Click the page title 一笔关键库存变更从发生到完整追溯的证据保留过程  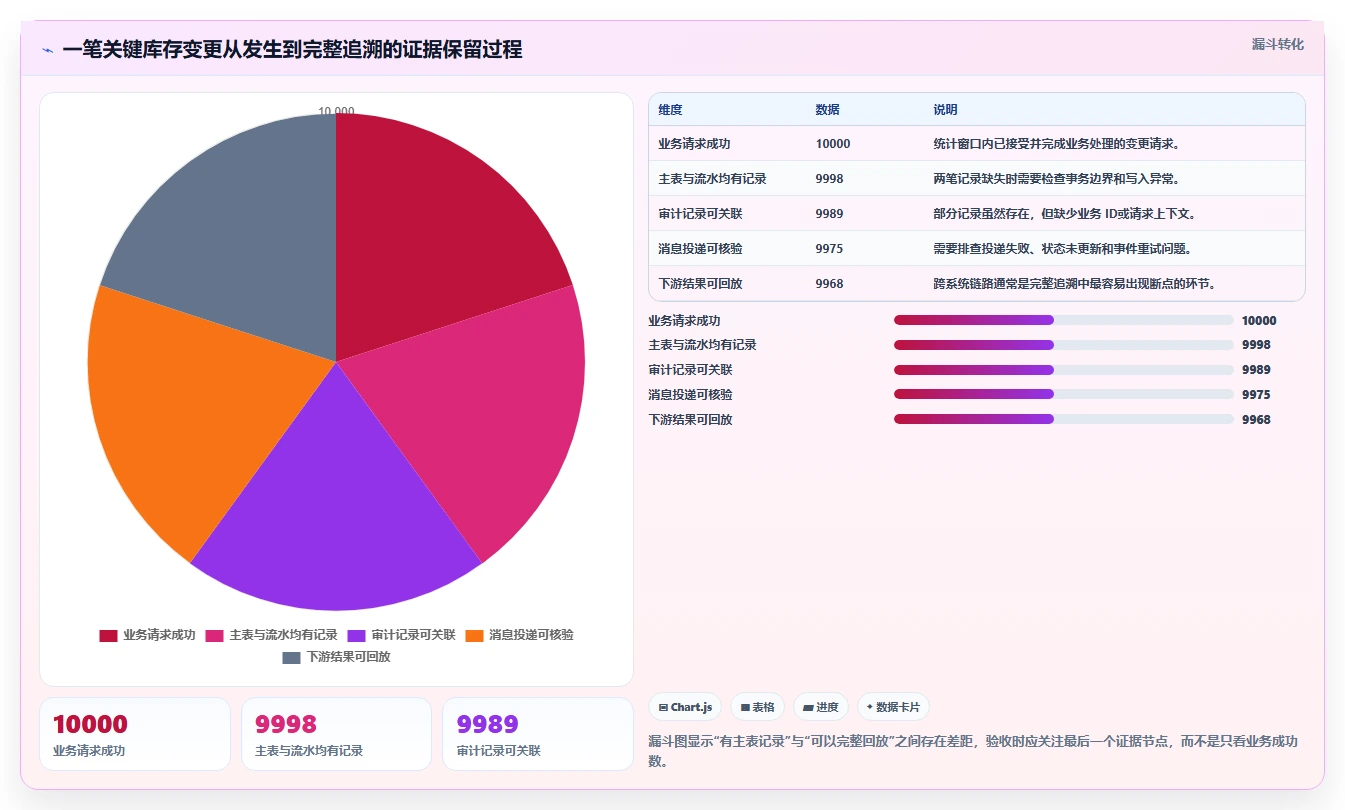[x=292, y=50]
